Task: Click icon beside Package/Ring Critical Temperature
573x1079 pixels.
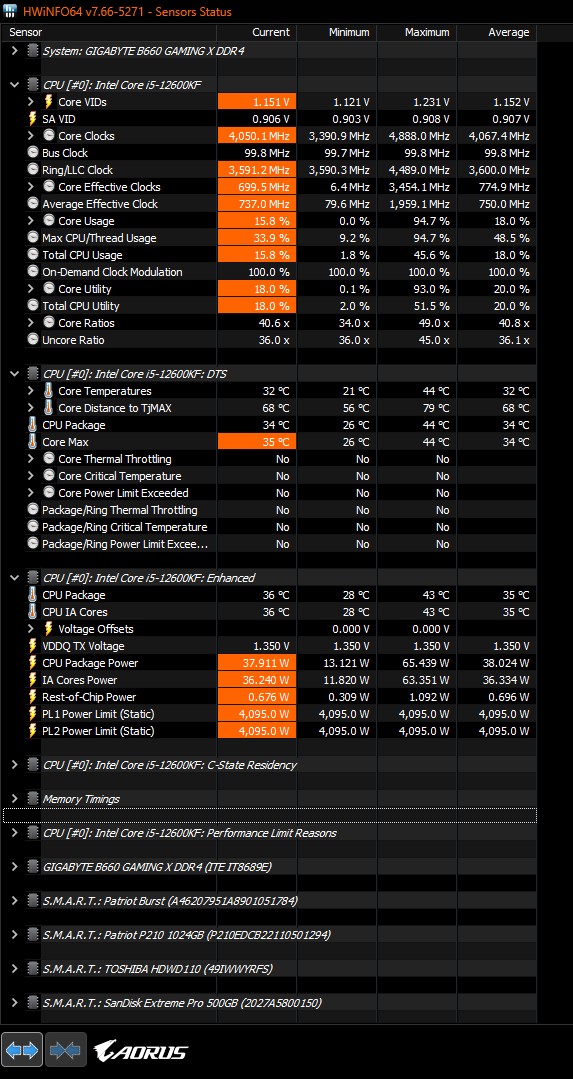Action: point(32,526)
